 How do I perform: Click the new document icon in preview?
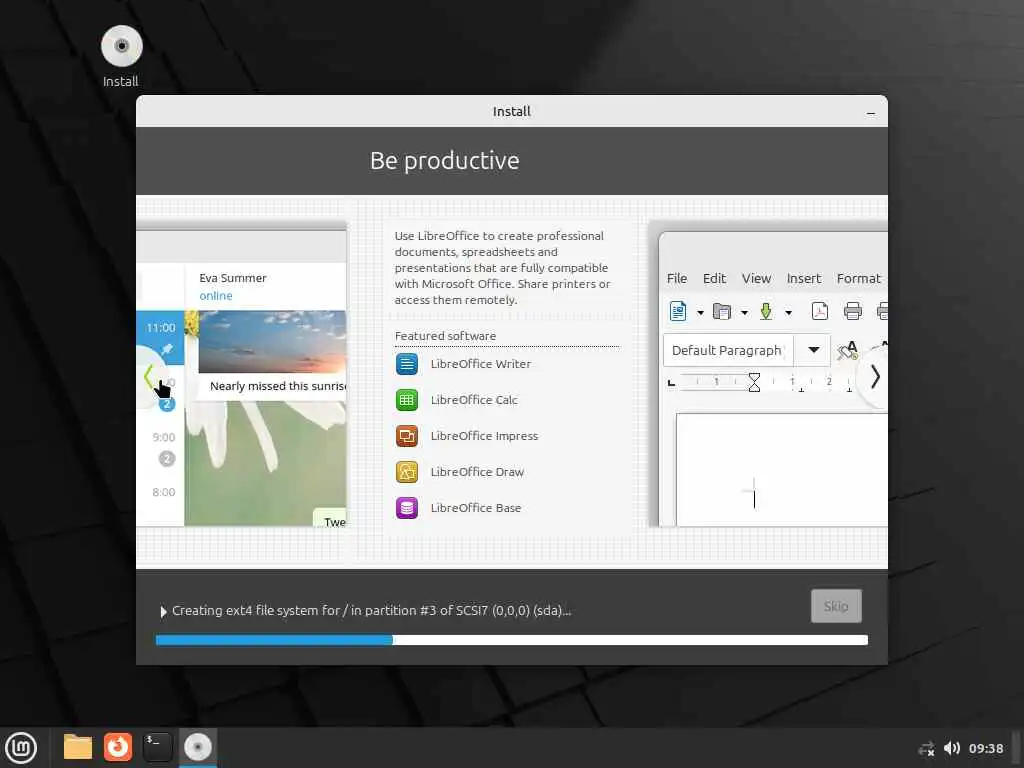point(678,311)
